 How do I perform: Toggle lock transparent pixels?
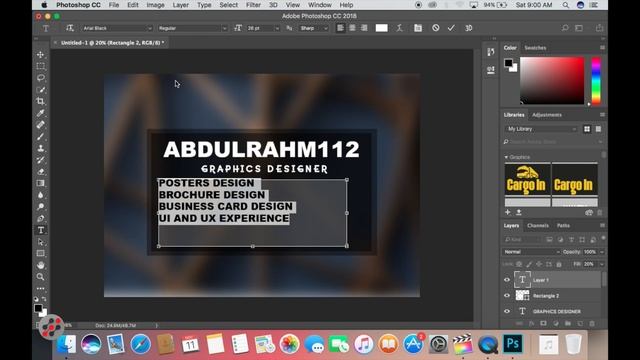(x=519, y=264)
